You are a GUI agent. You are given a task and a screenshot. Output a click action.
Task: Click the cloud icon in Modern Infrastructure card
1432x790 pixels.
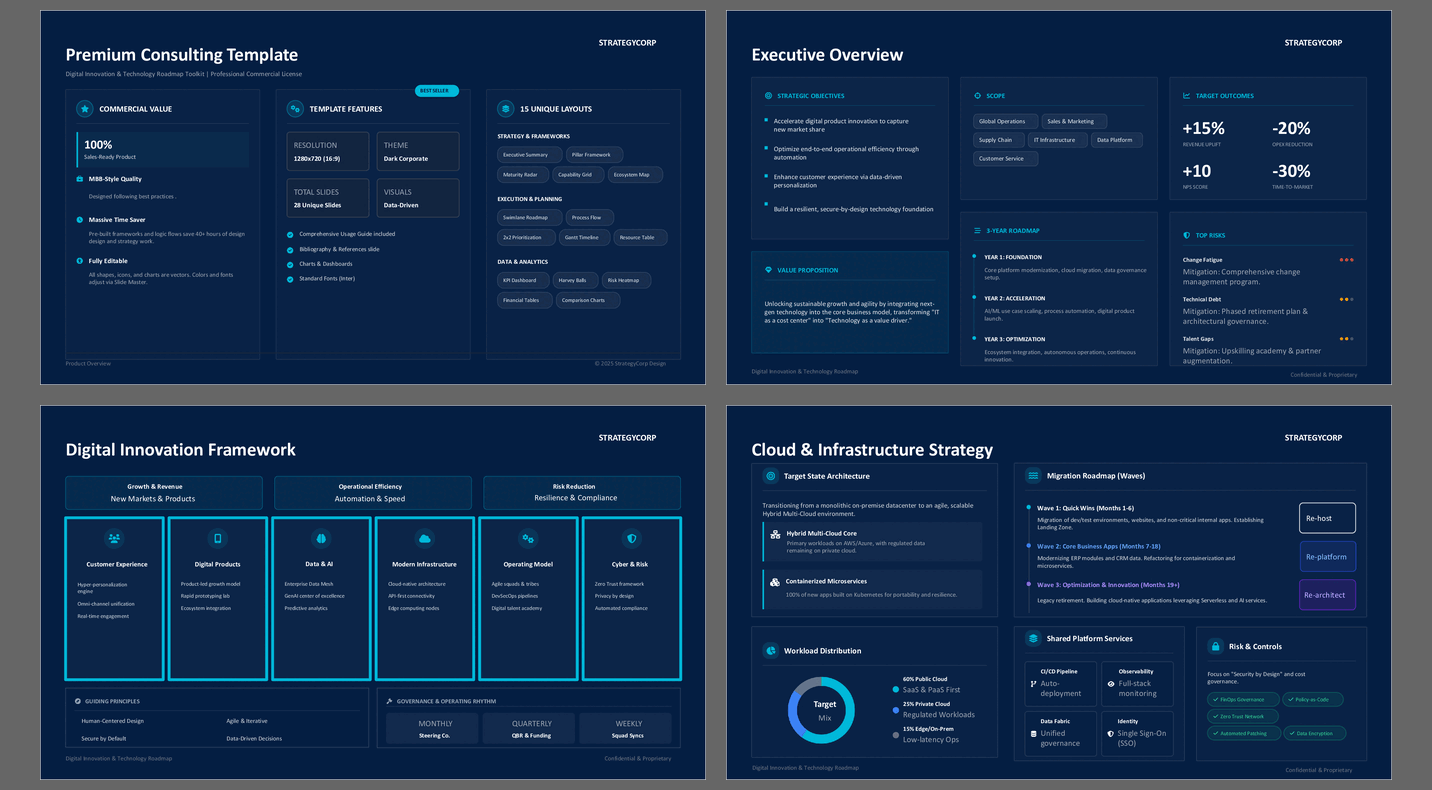(424, 538)
